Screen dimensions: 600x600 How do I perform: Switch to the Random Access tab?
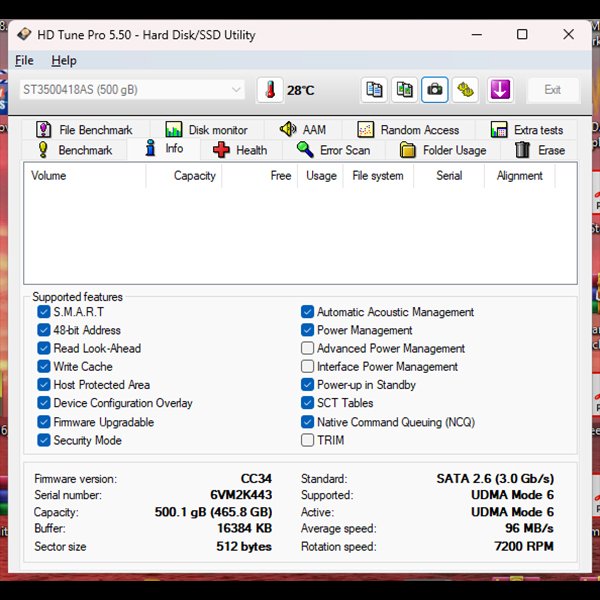(408, 130)
